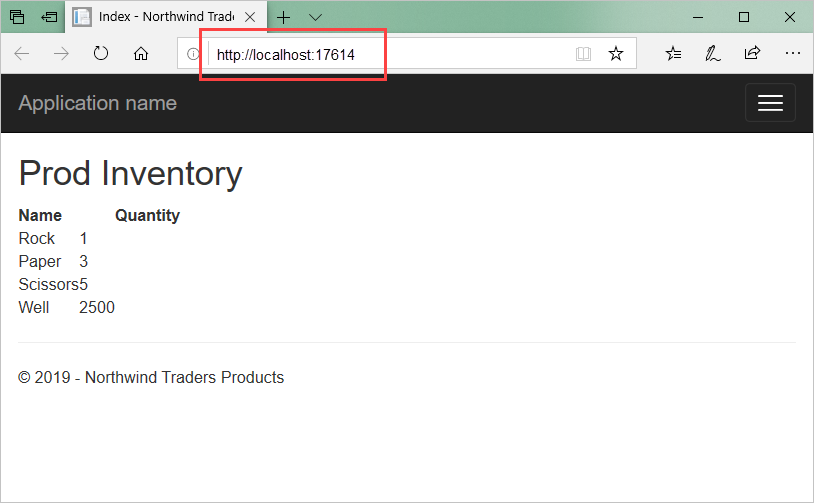Close the Index - Northwind tab
Viewport: 814px width, 503px height.
coord(250,17)
